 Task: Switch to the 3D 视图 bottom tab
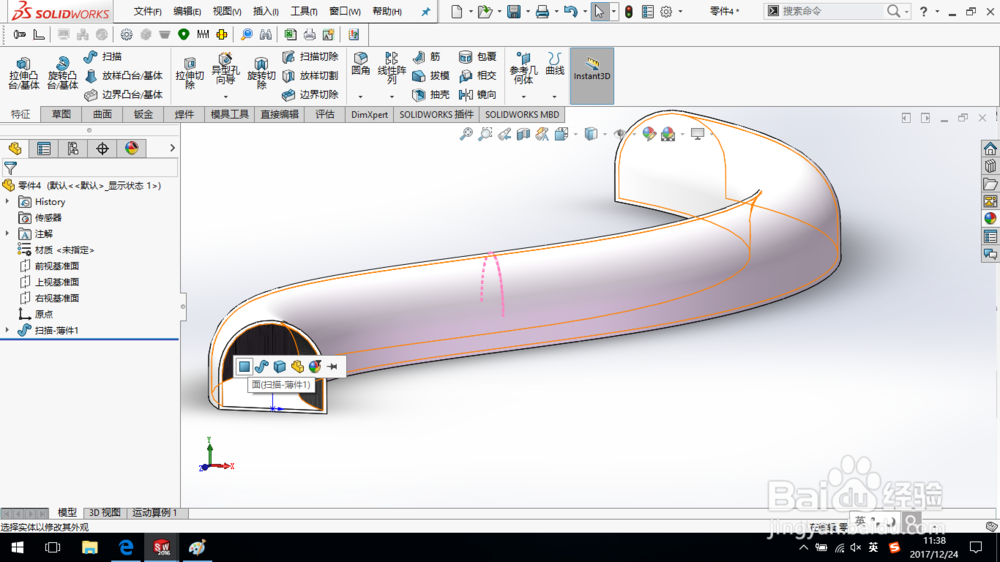coord(105,512)
